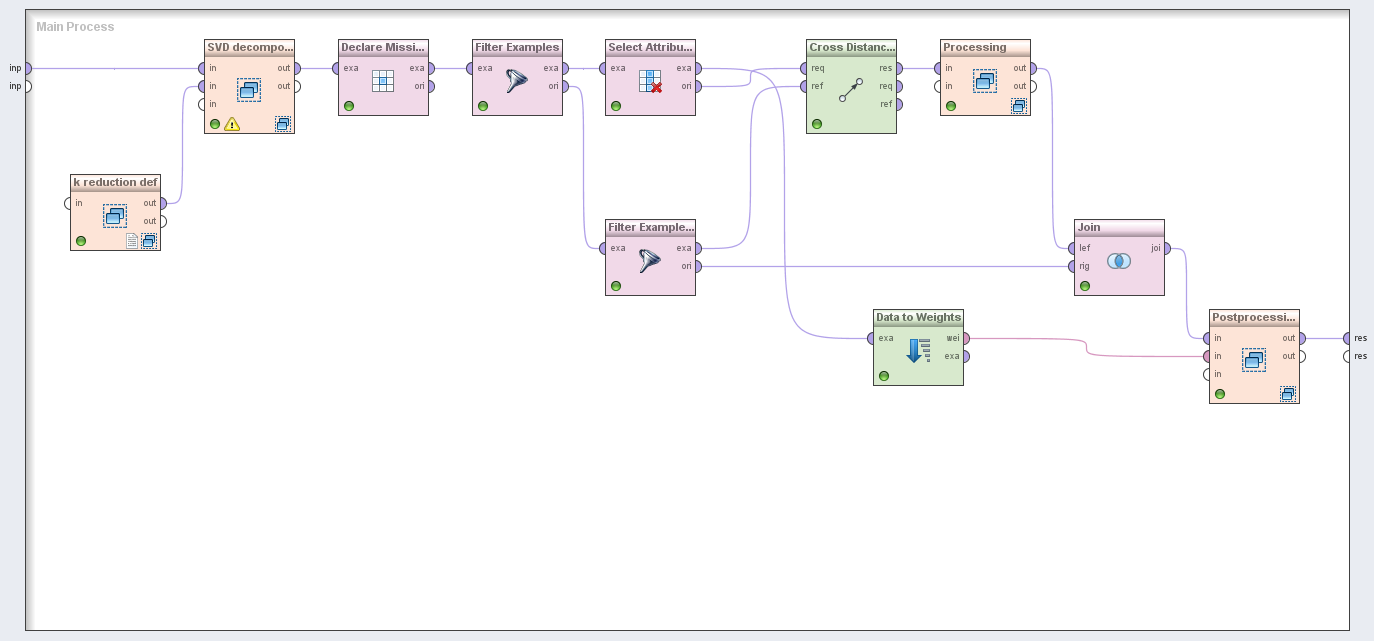Select the Select Attributes operator icon
This screenshot has width=1374, height=641.
[650, 81]
